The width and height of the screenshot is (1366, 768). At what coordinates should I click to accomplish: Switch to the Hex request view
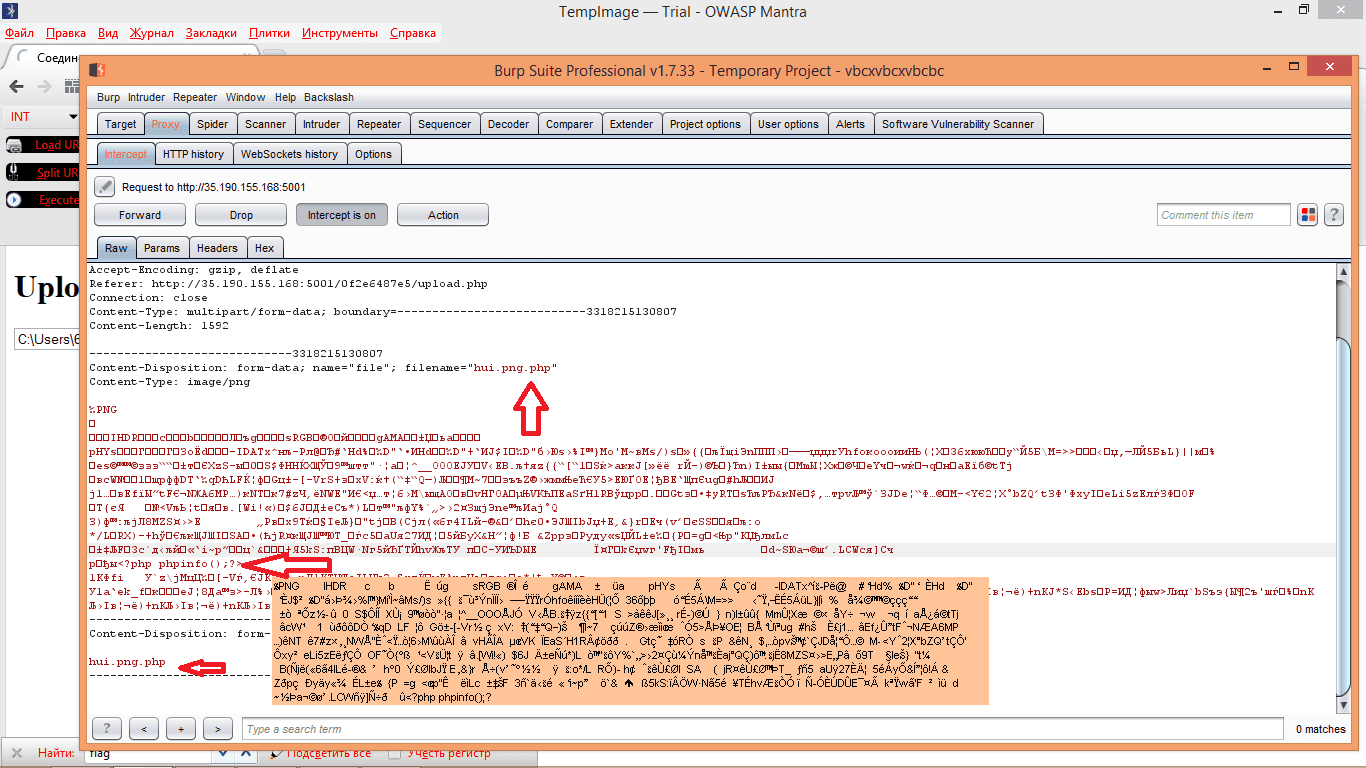click(264, 248)
